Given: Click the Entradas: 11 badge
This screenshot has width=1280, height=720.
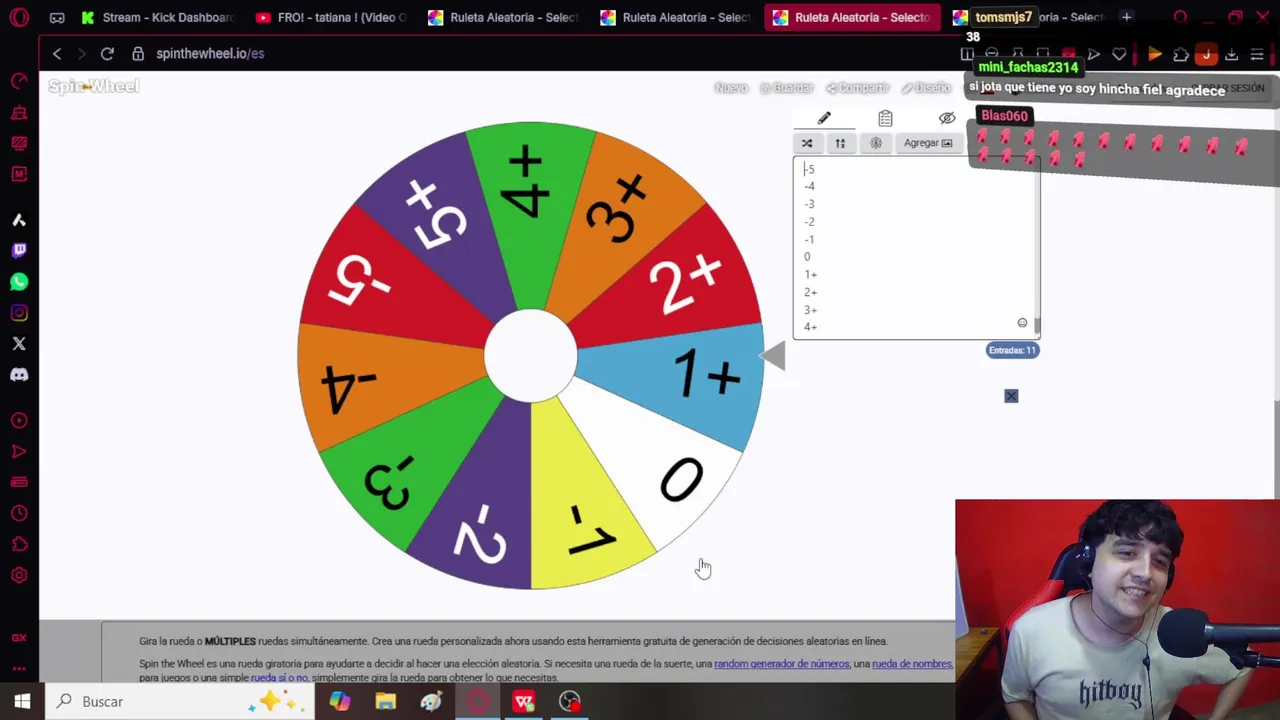Looking at the screenshot, I should (x=1013, y=350).
